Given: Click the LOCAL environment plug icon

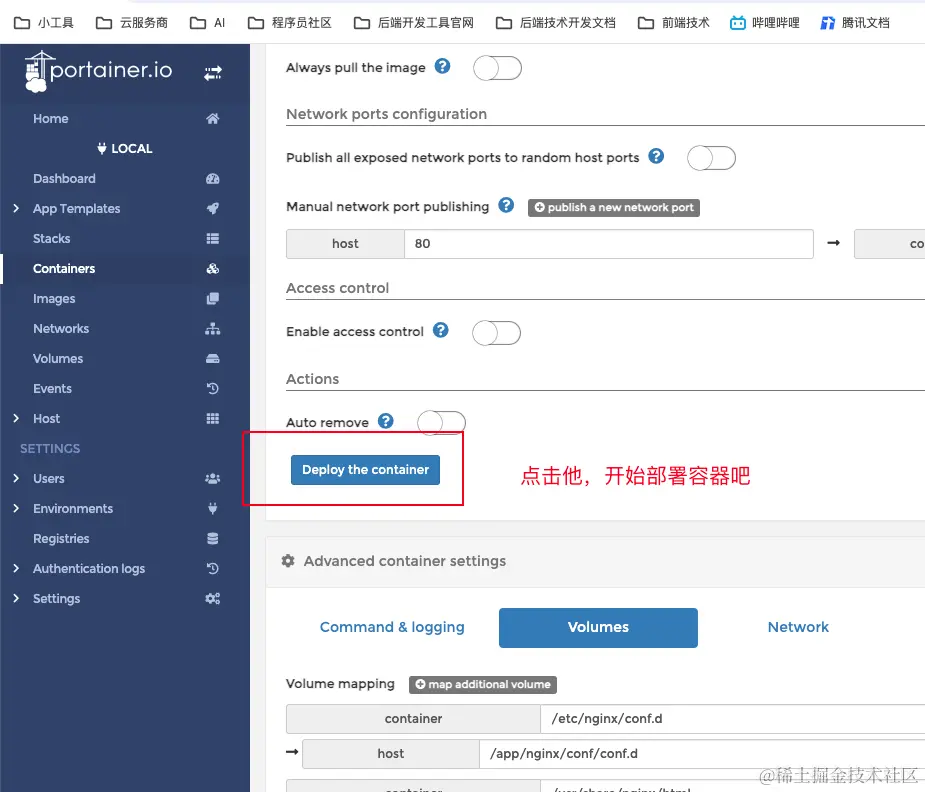Looking at the screenshot, I should 102,148.
